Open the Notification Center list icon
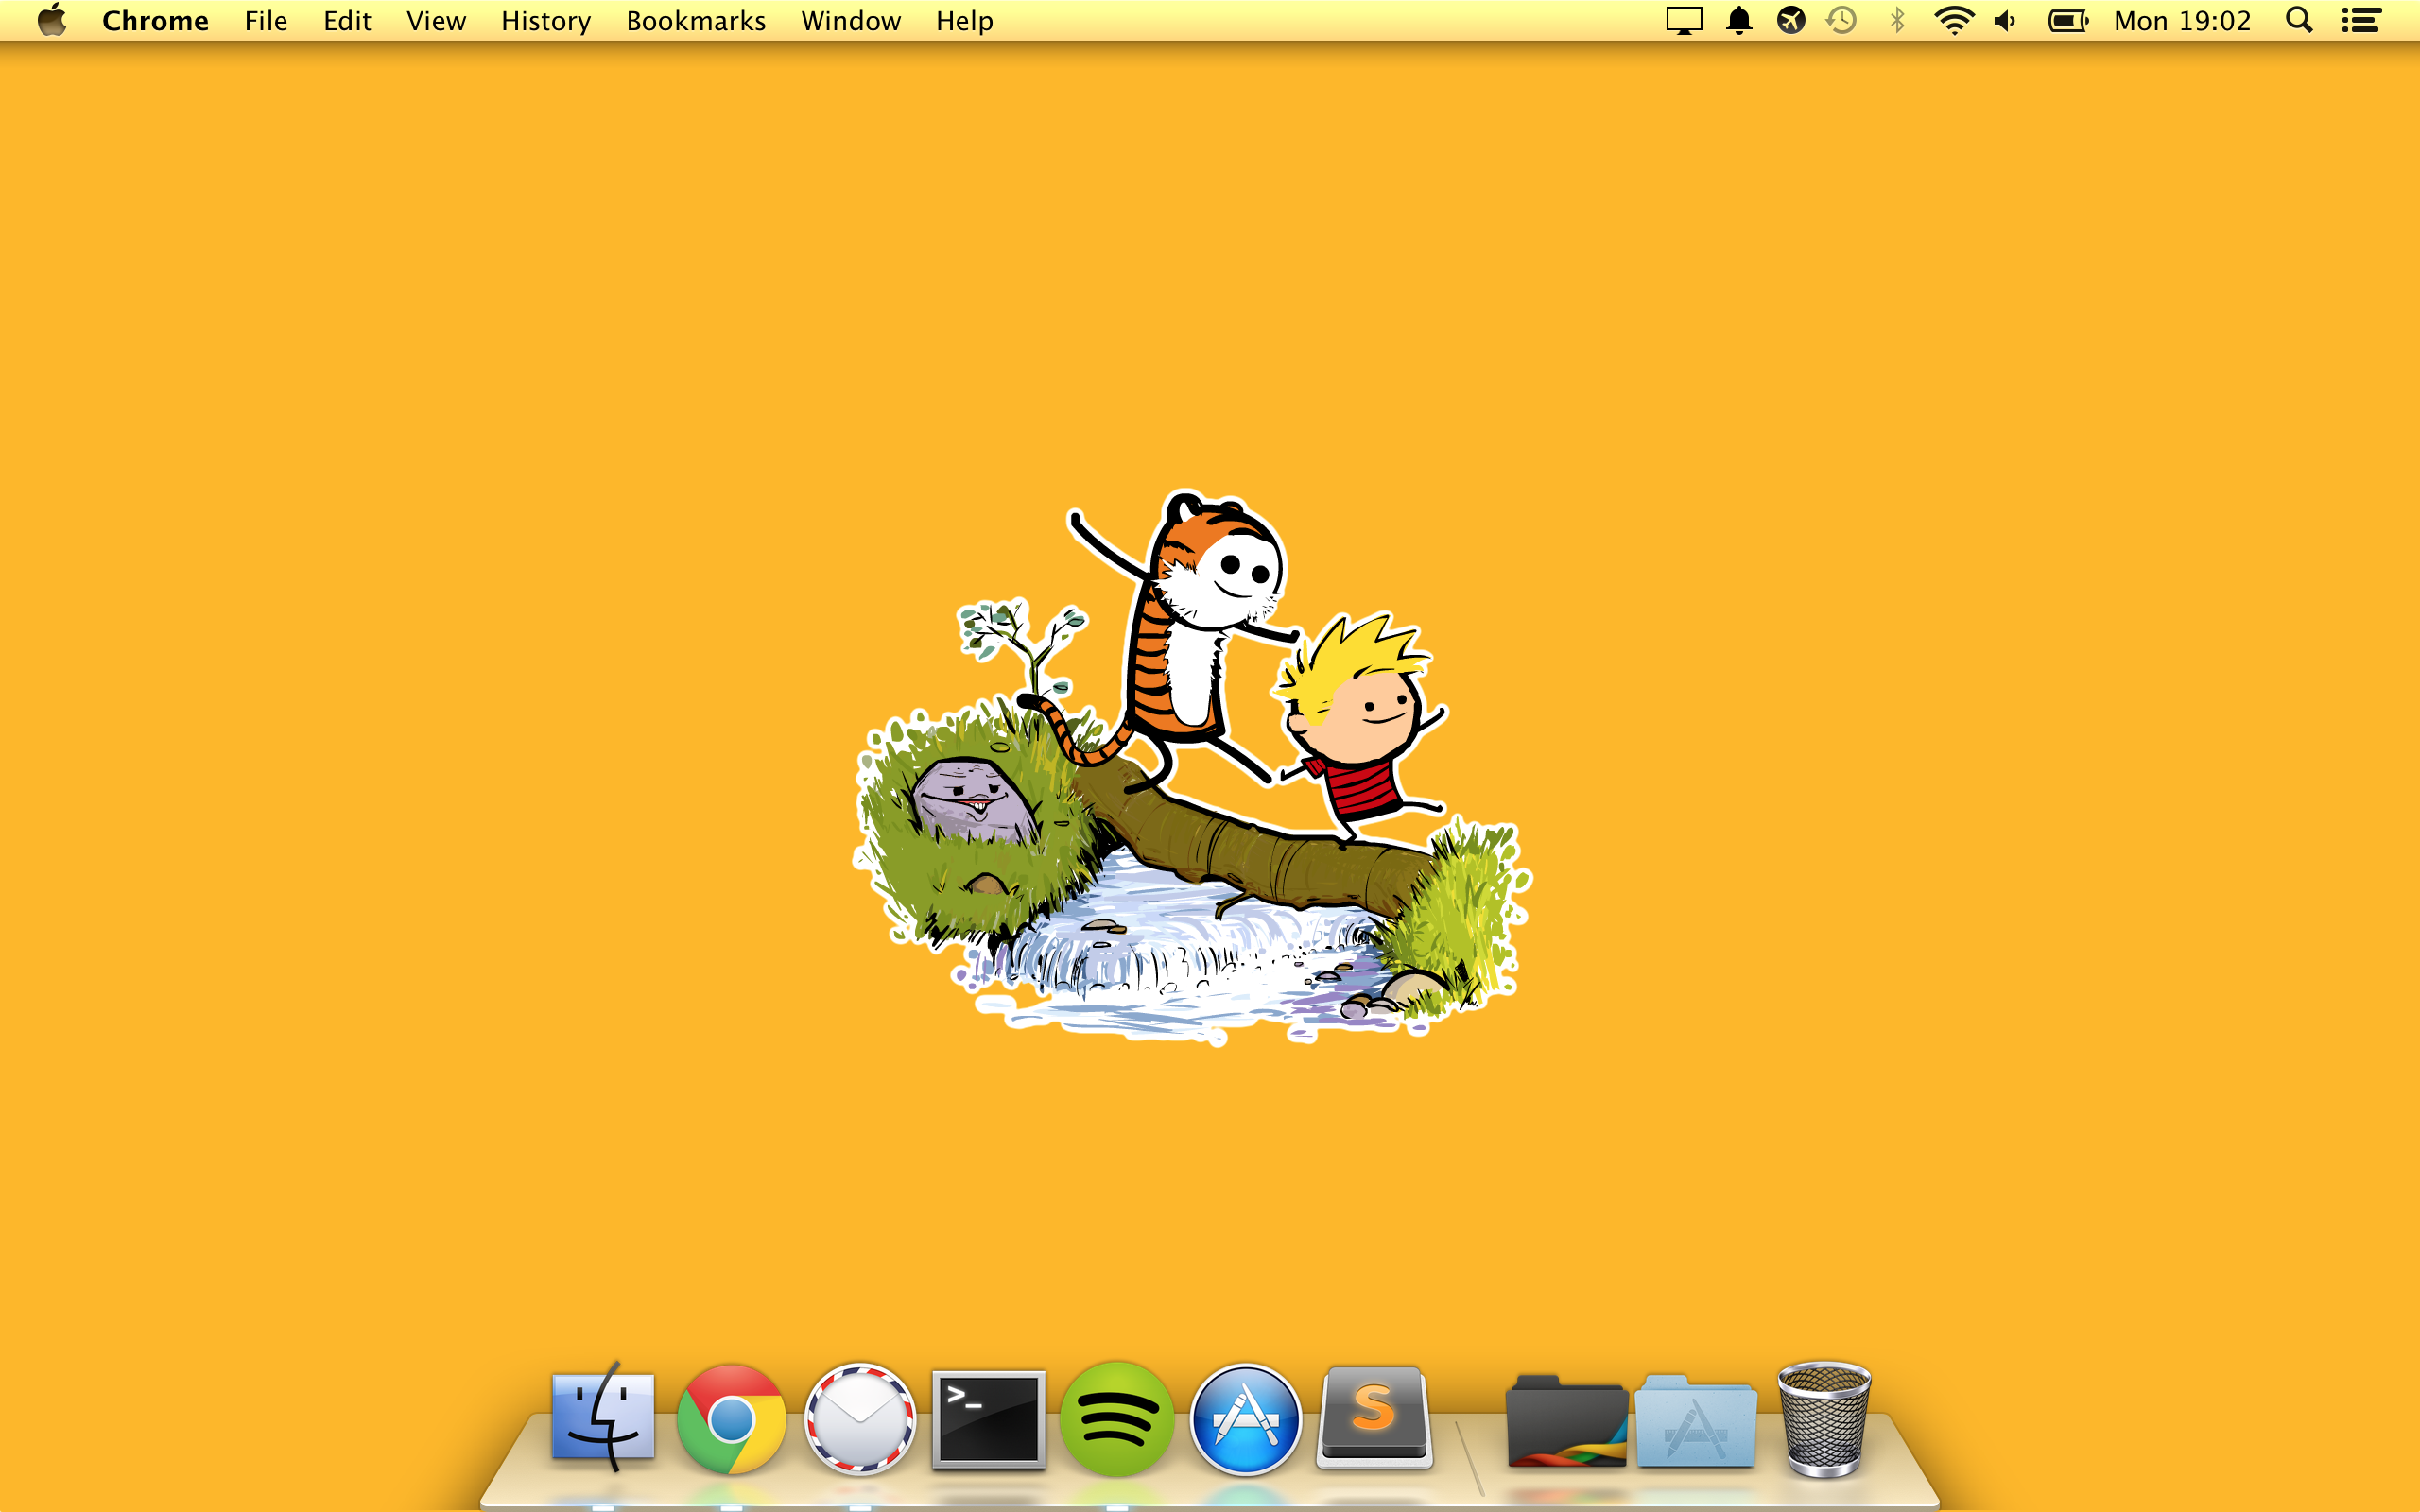2420x1512 pixels. click(2361, 21)
